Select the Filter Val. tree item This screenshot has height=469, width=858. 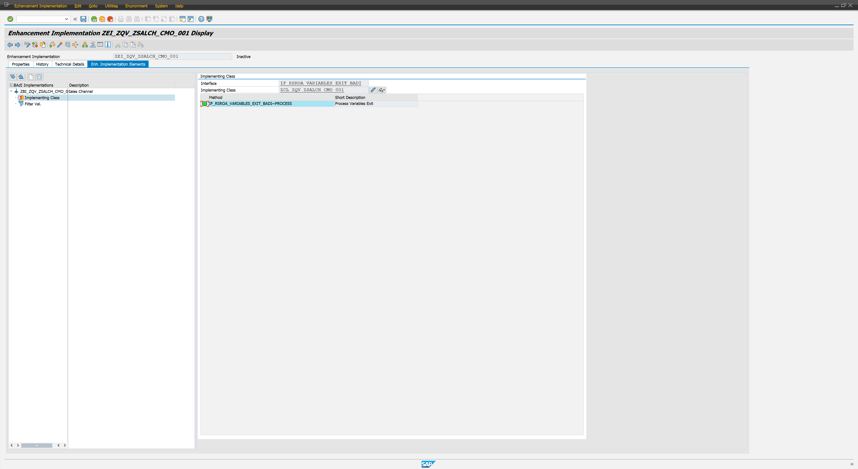pos(32,104)
